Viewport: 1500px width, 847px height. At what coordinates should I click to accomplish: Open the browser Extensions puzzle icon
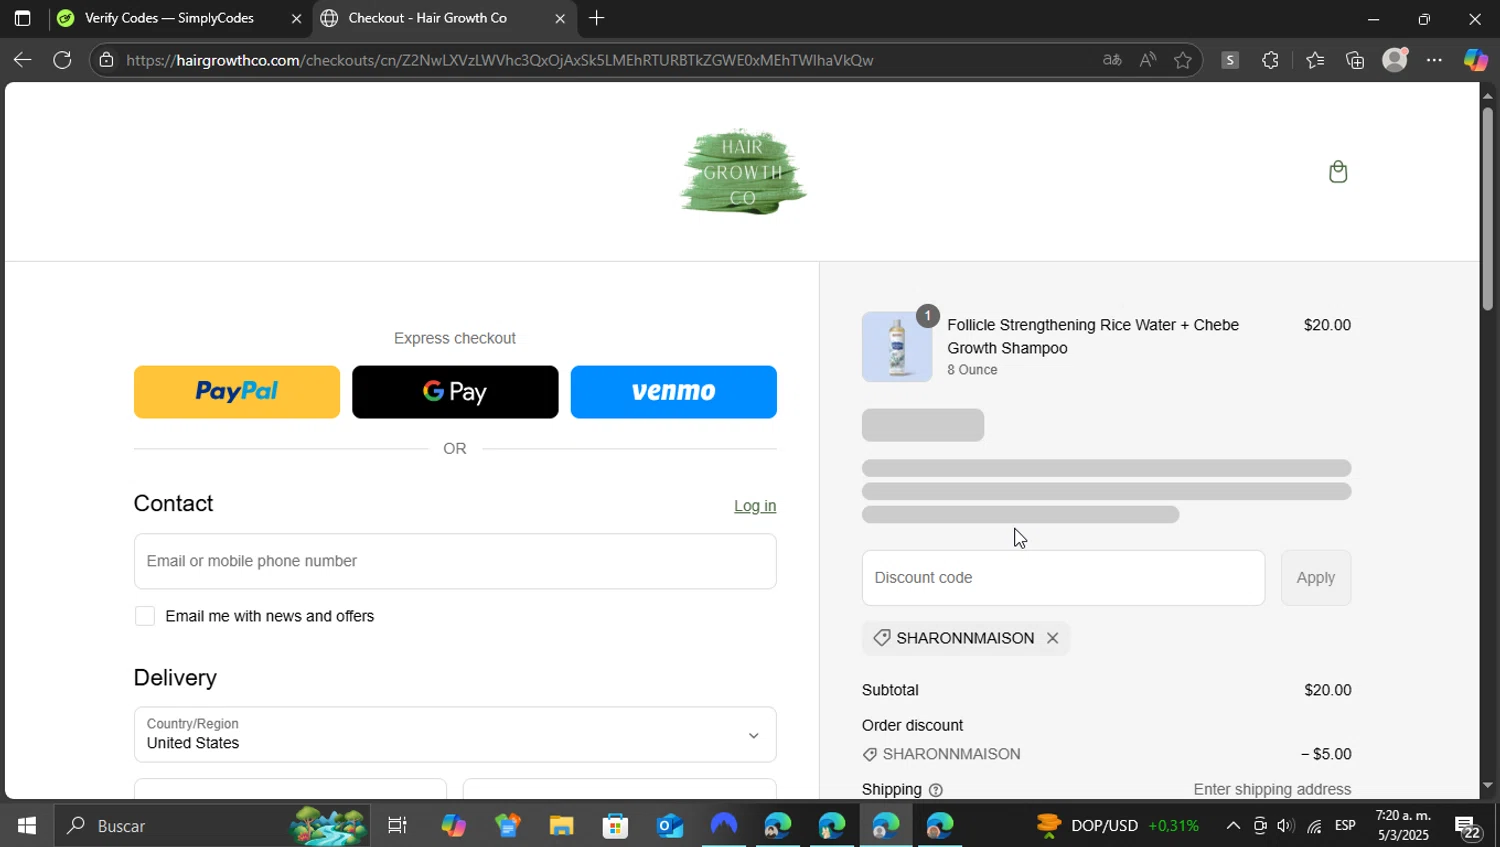tap(1270, 60)
